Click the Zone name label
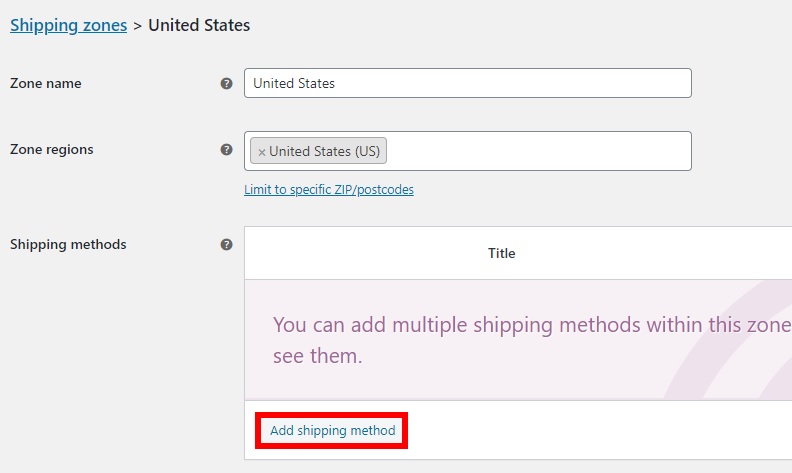 pyautogui.click(x=46, y=84)
